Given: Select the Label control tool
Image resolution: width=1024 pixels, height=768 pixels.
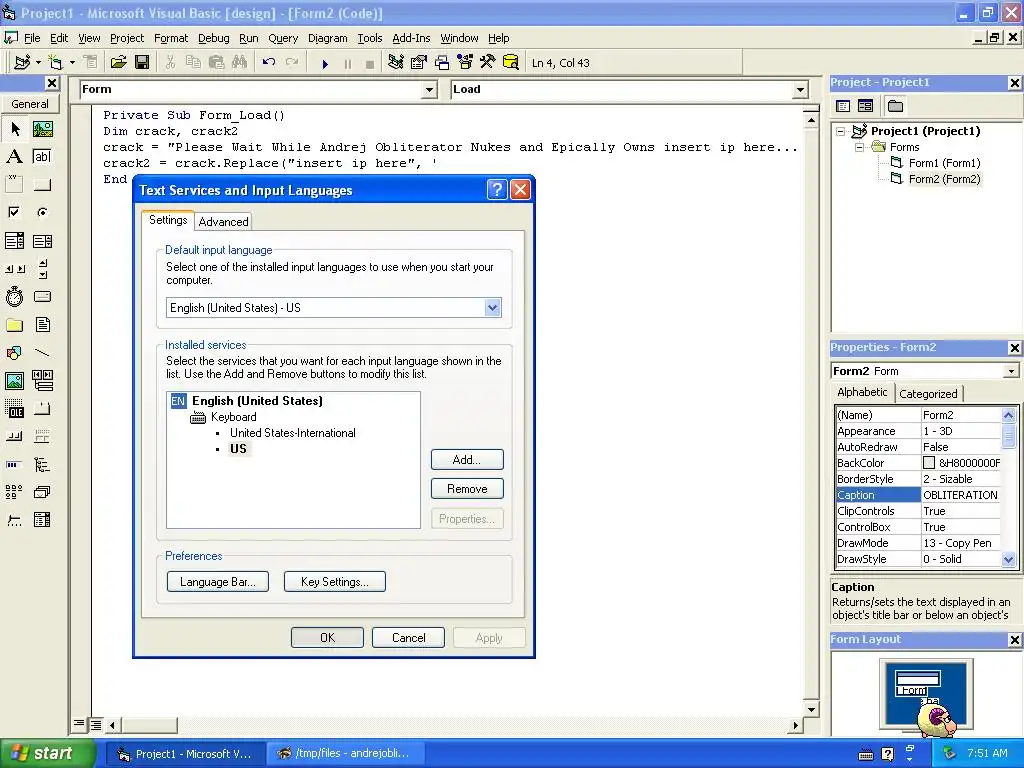Looking at the screenshot, I should coord(14,157).
